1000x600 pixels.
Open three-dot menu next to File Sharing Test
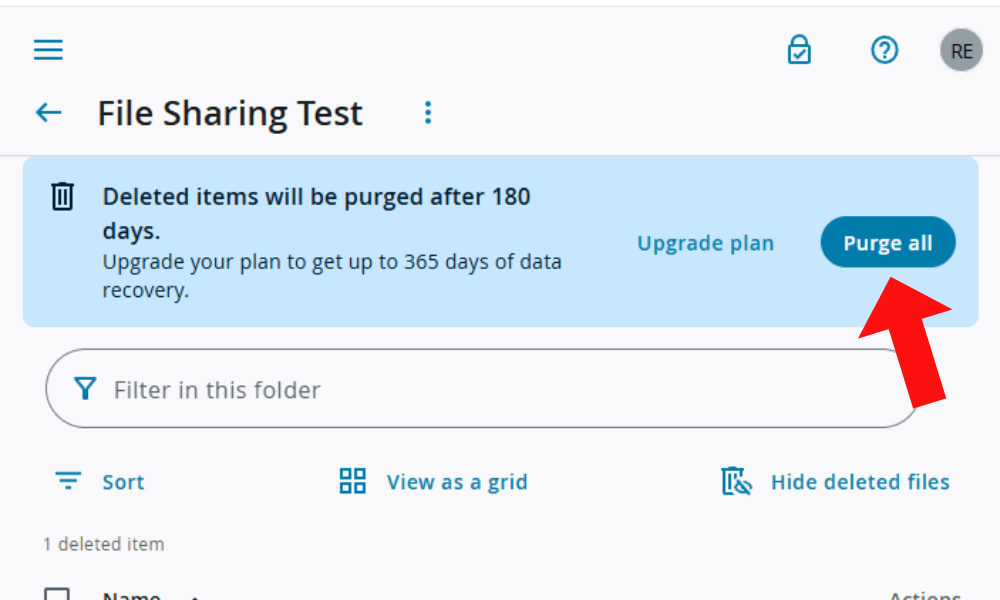tap(428, 113)
